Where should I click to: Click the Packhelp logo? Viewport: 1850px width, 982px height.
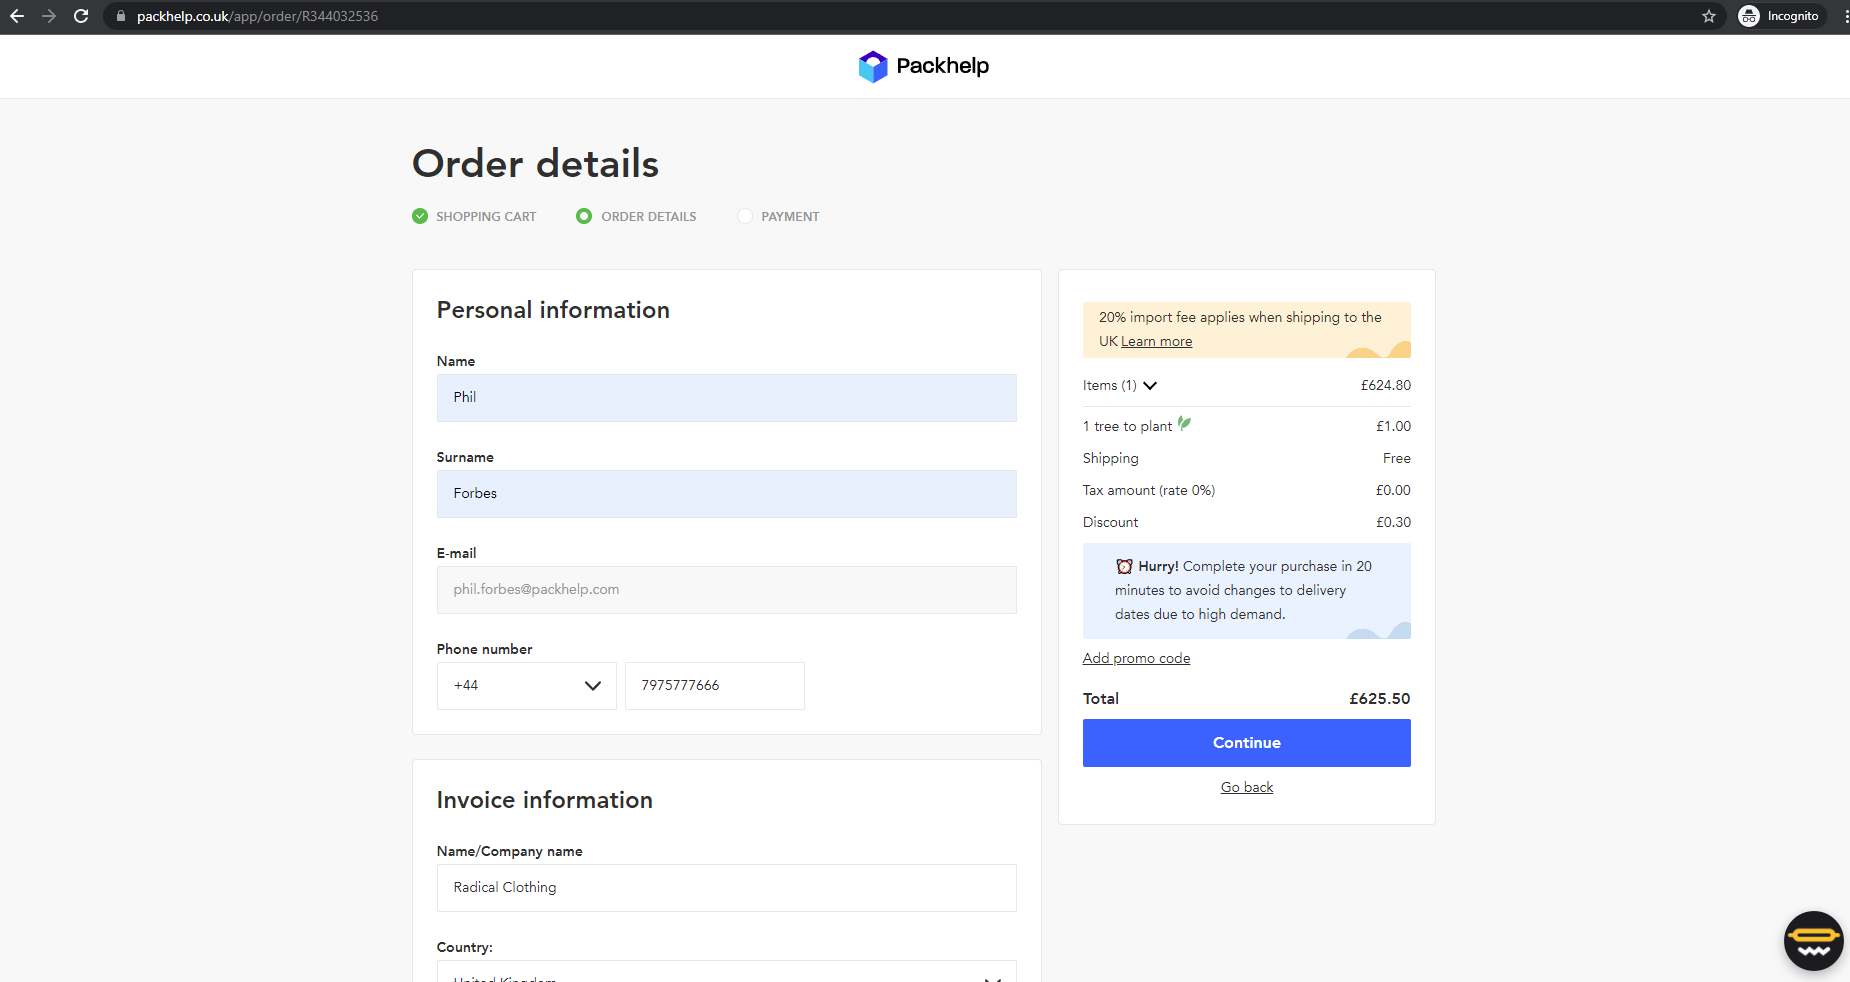pyautogui.click(x=924, y=66)
